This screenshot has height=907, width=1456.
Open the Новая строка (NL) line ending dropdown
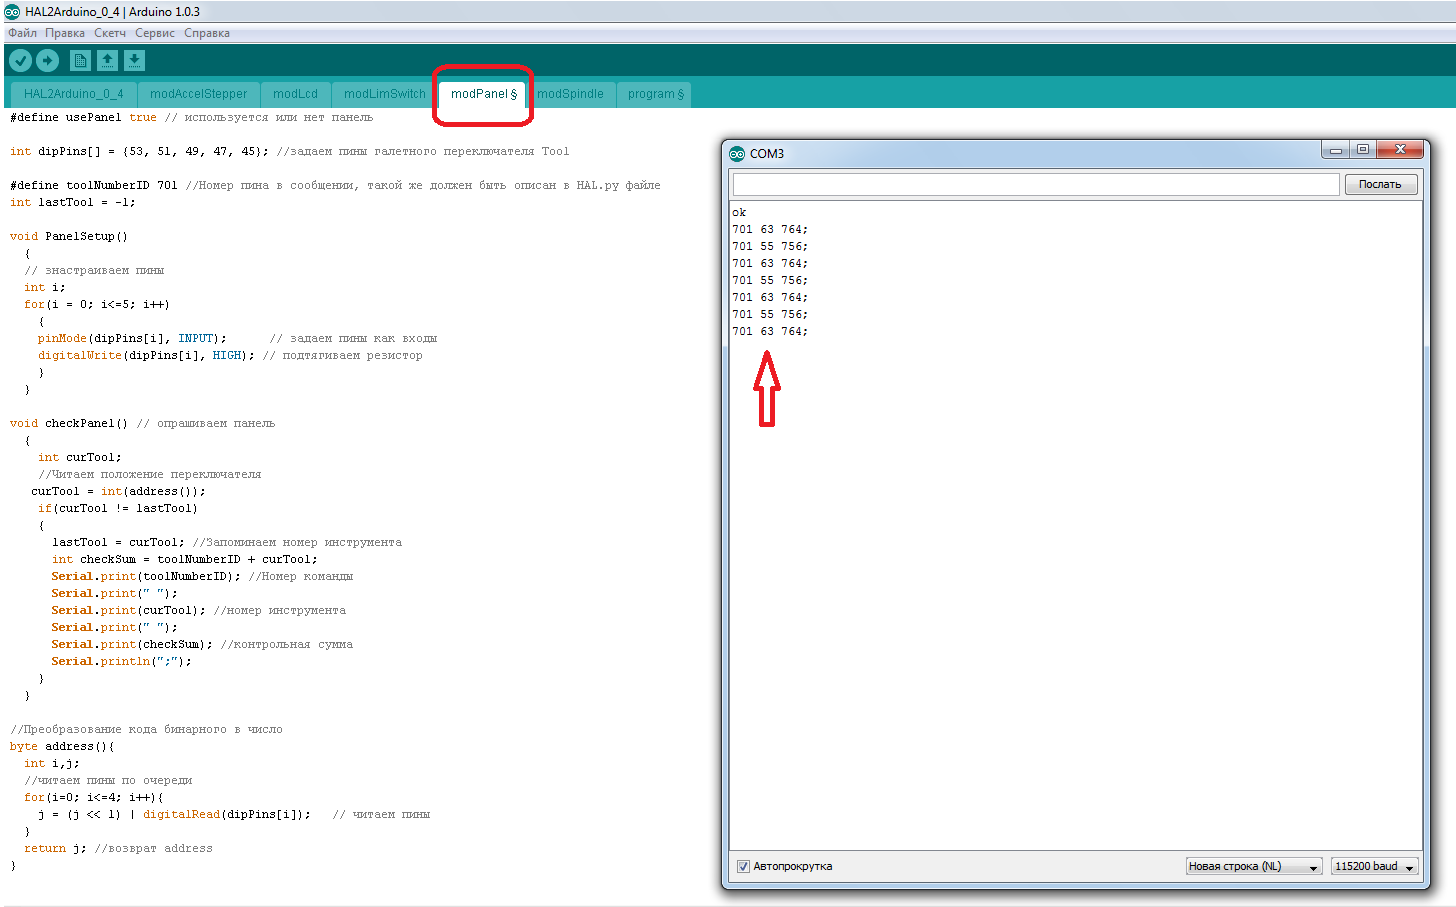(x=1254, y=866)
